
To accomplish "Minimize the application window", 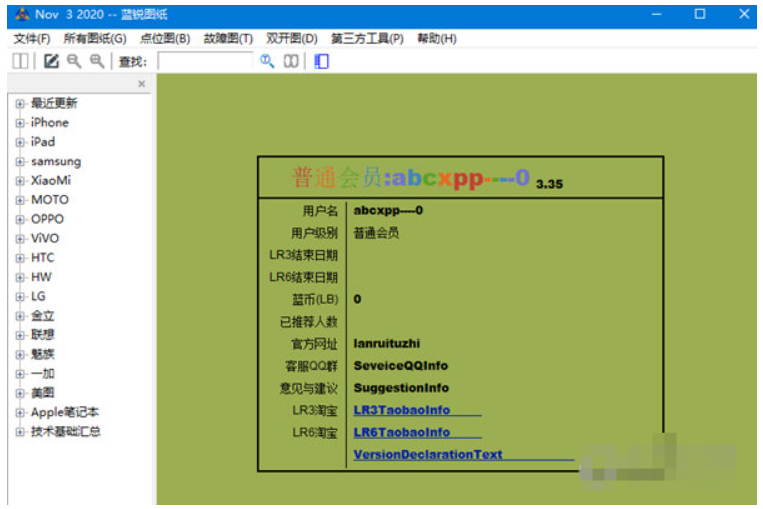I will [656, 14].
